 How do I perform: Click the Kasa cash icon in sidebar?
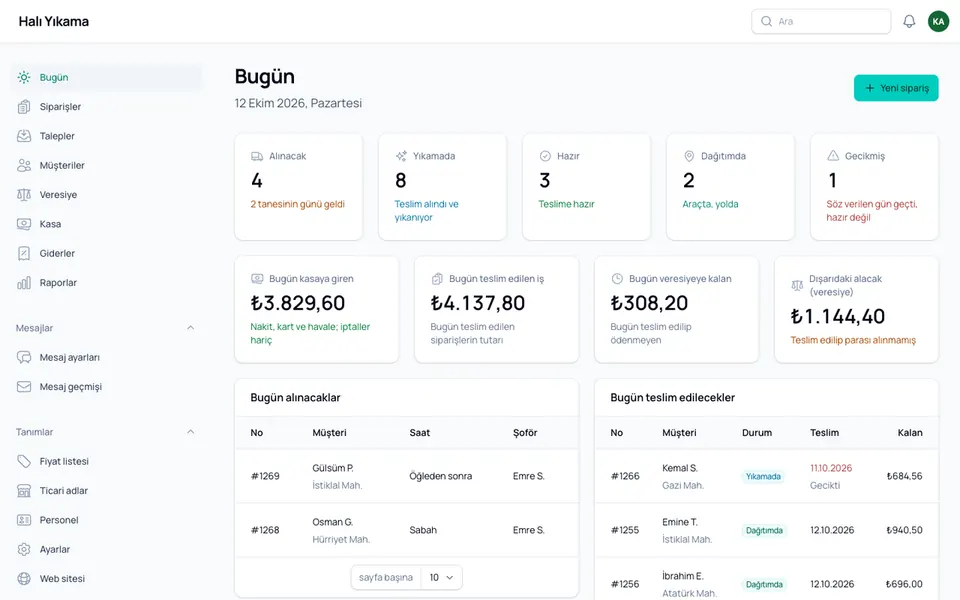click(x=24, y=224)
